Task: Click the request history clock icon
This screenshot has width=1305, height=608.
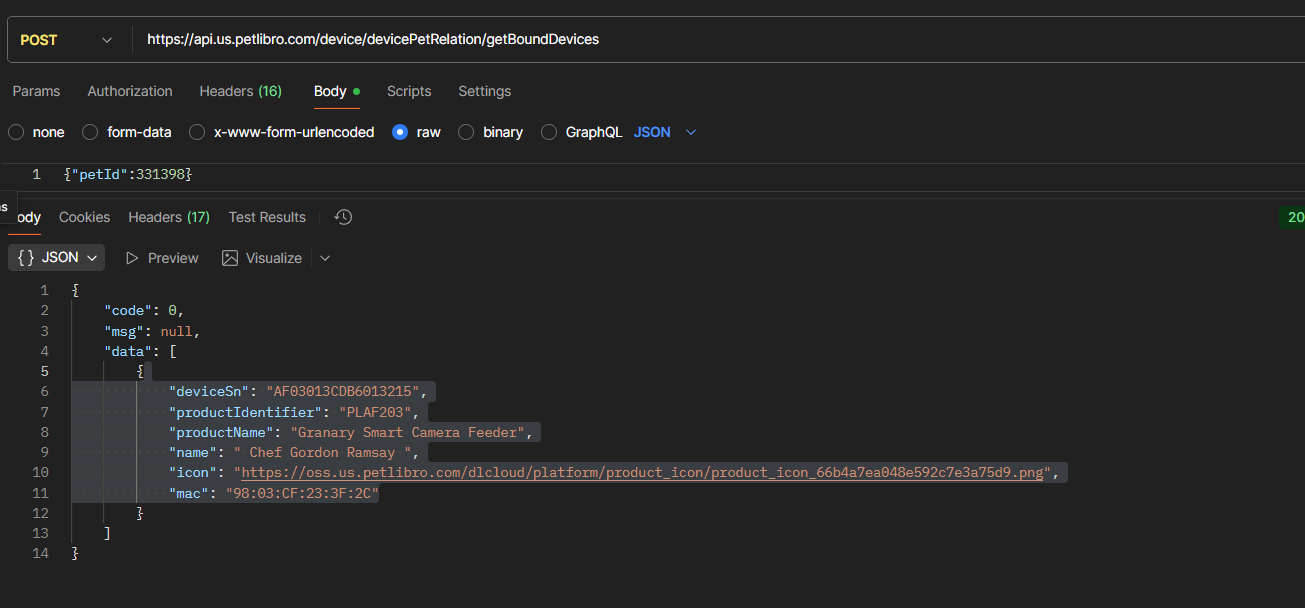Action: click(343, 217)
